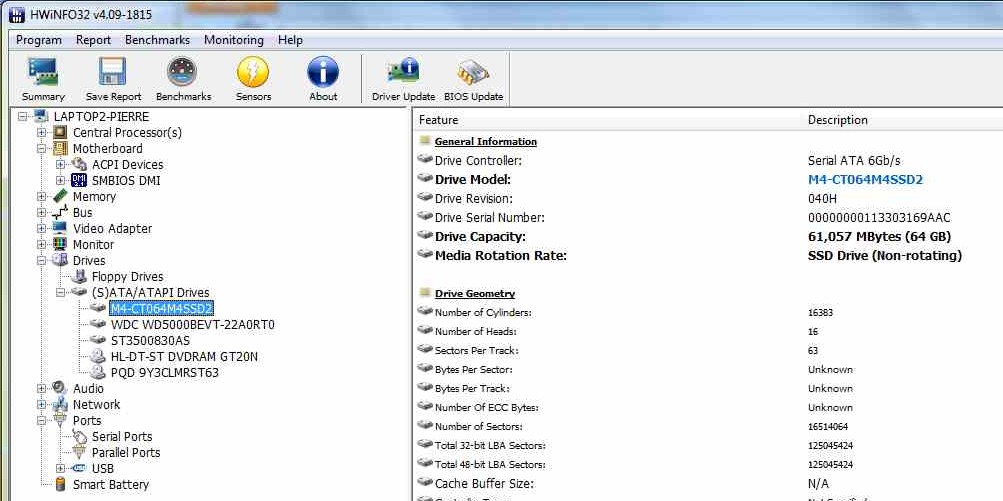Expand the USB node
1003x501 pixels.
point(61,468)
